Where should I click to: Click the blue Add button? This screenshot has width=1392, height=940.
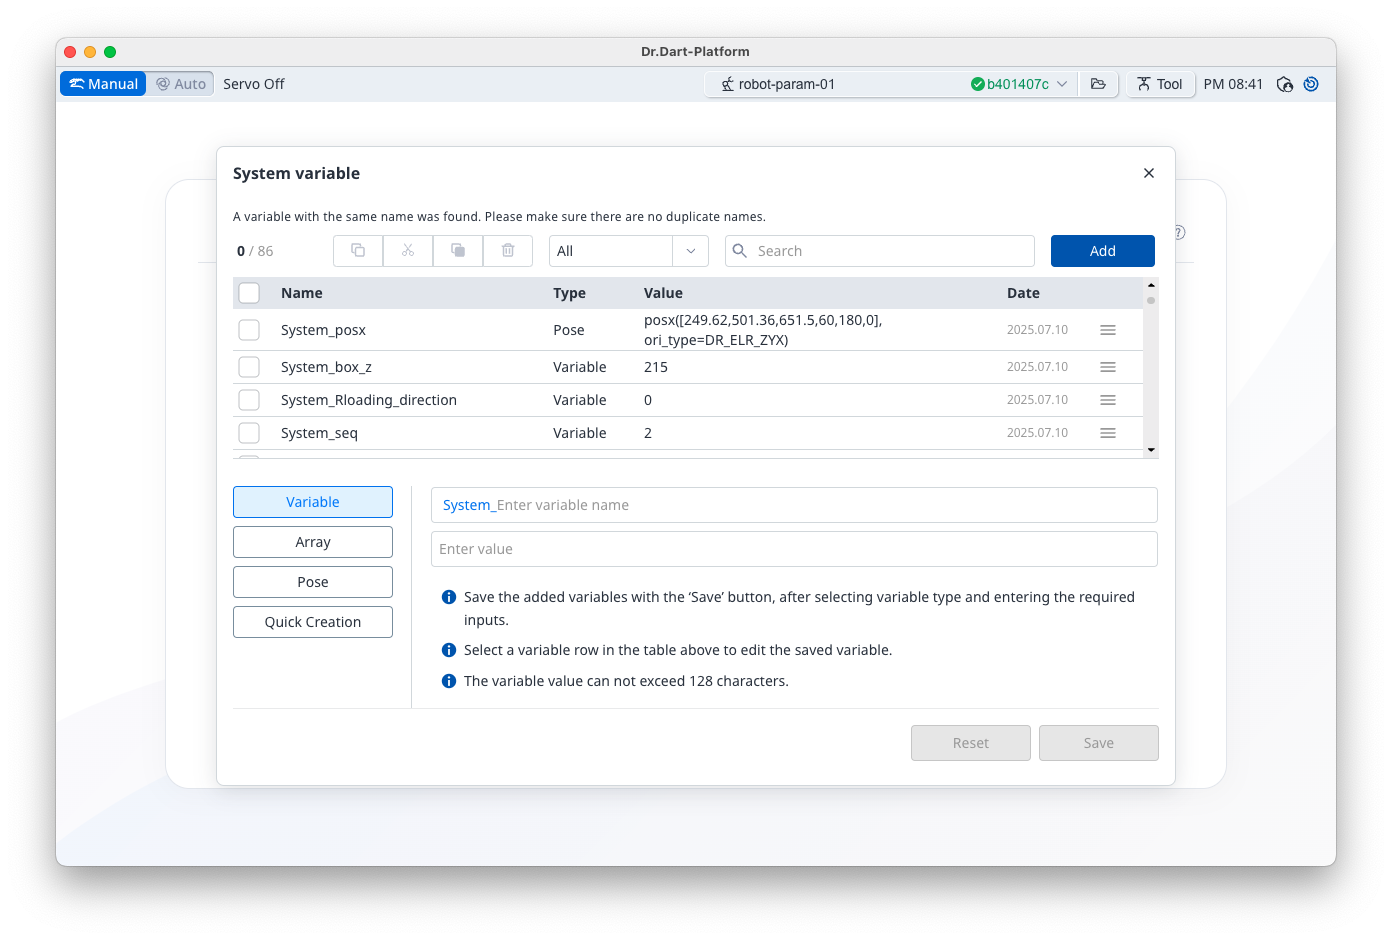[x=1102, y=251]
